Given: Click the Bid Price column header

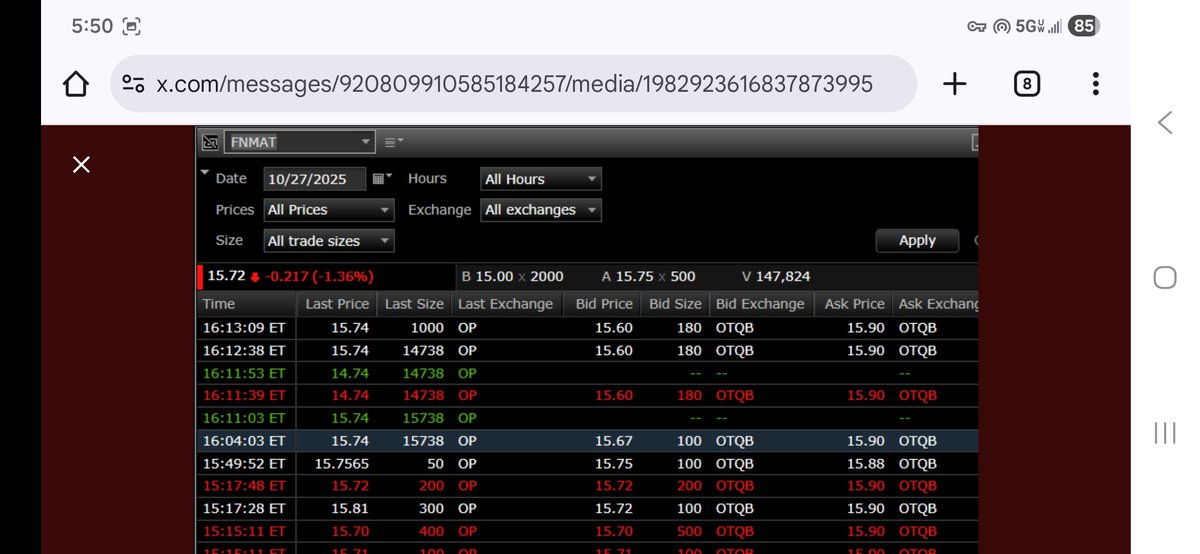Looking at the screenshot, I should coord(604,304).
